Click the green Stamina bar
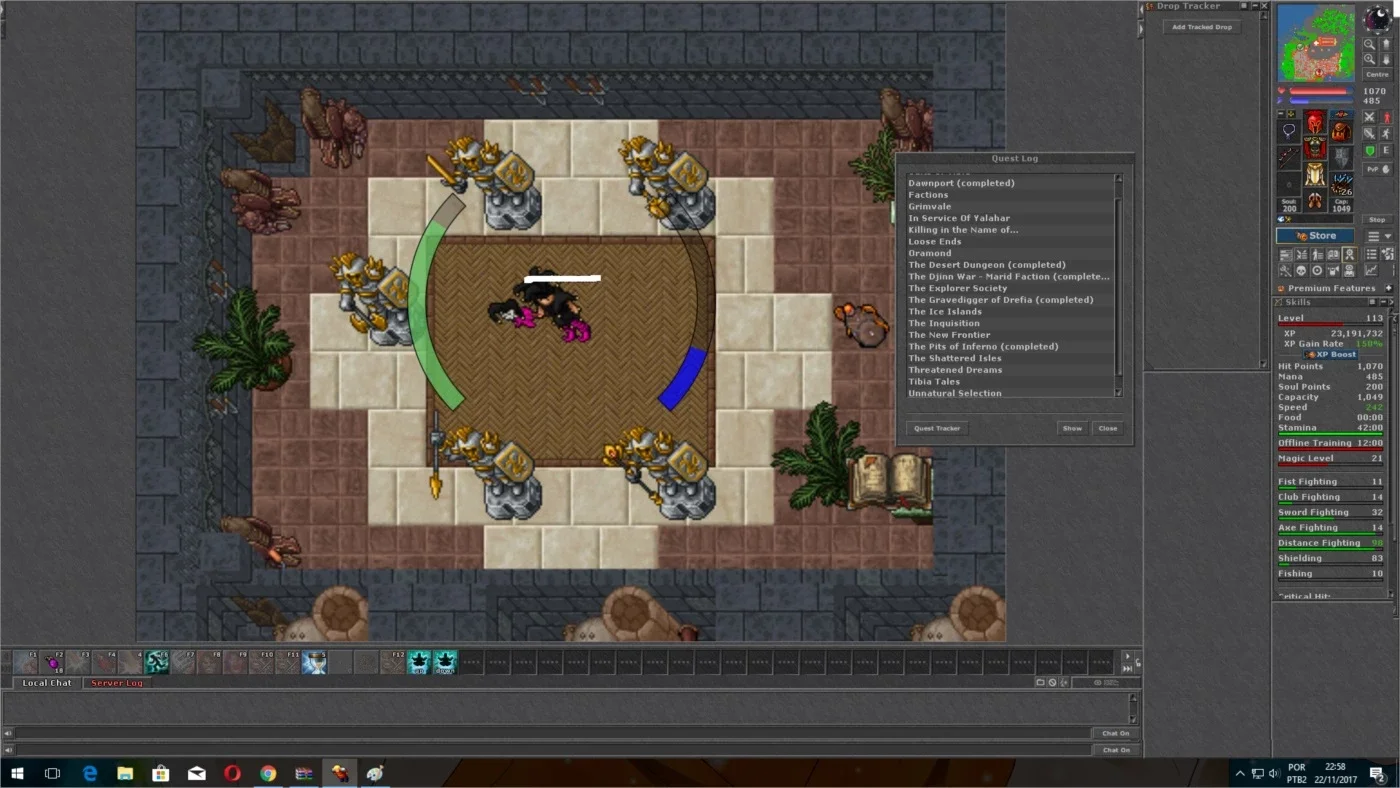 (x=1330, y=434)
